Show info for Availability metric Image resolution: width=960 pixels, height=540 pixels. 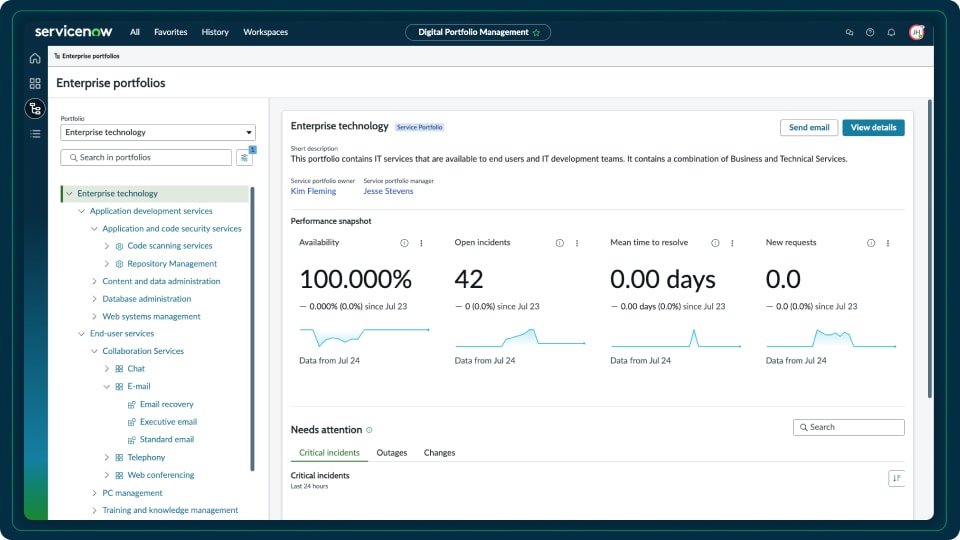(x=404, y=243)
